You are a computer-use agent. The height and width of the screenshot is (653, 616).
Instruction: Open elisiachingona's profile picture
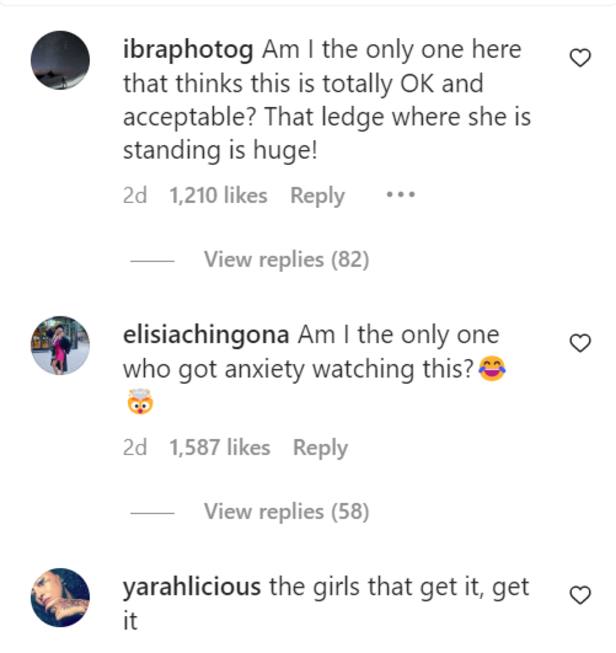61,346
